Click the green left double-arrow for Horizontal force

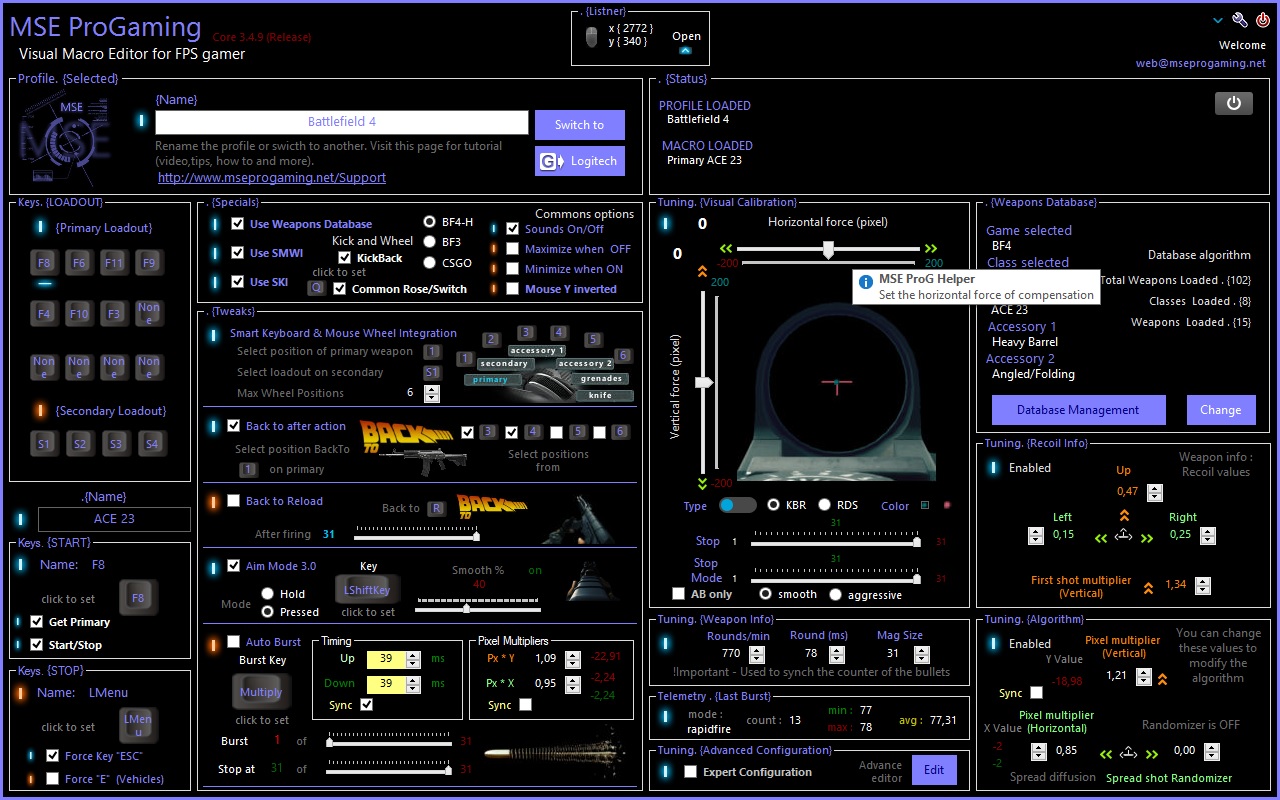pyautogui.click(x=726, y=248)
